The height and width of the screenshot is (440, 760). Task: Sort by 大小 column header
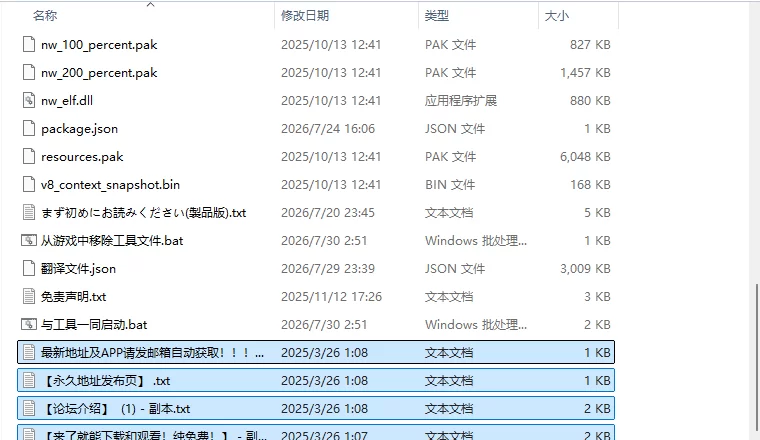coord(556,16)
